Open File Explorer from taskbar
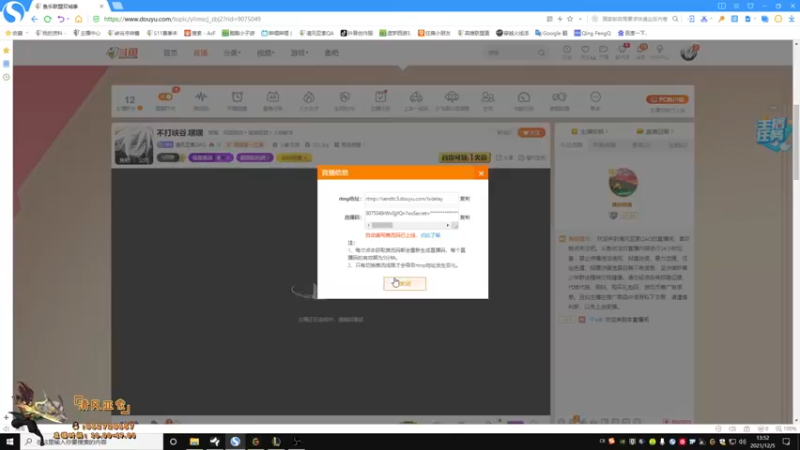The image size is (800, 450). [194, 441]
